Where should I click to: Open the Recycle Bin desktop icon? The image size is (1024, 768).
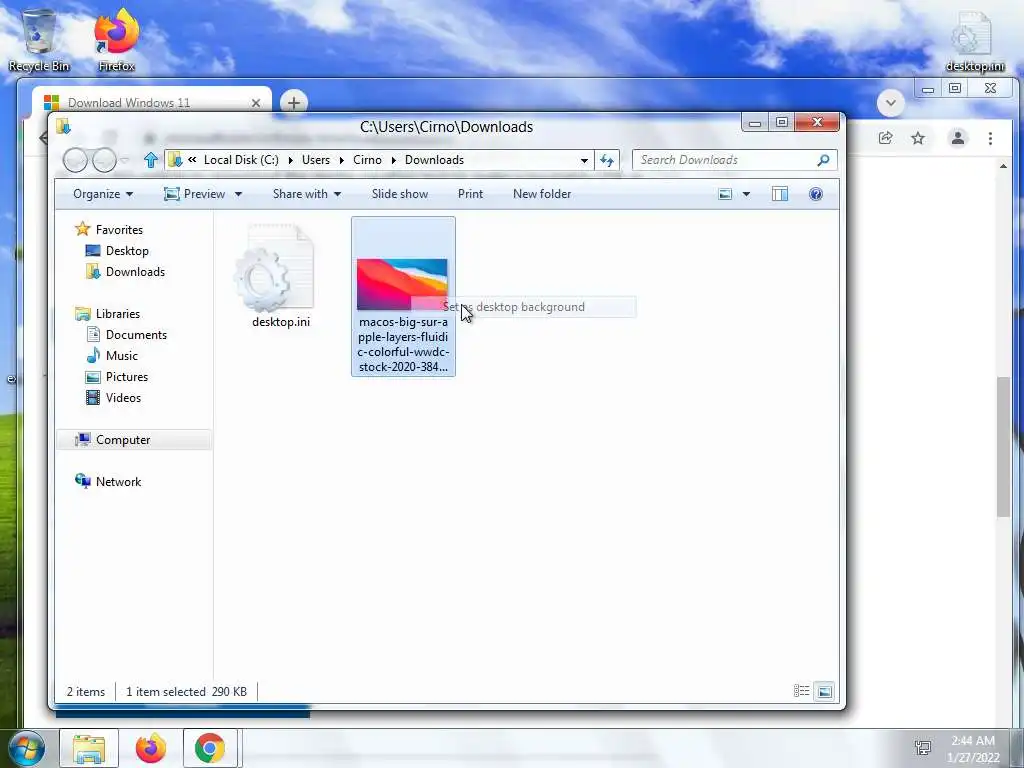(39, 41)
